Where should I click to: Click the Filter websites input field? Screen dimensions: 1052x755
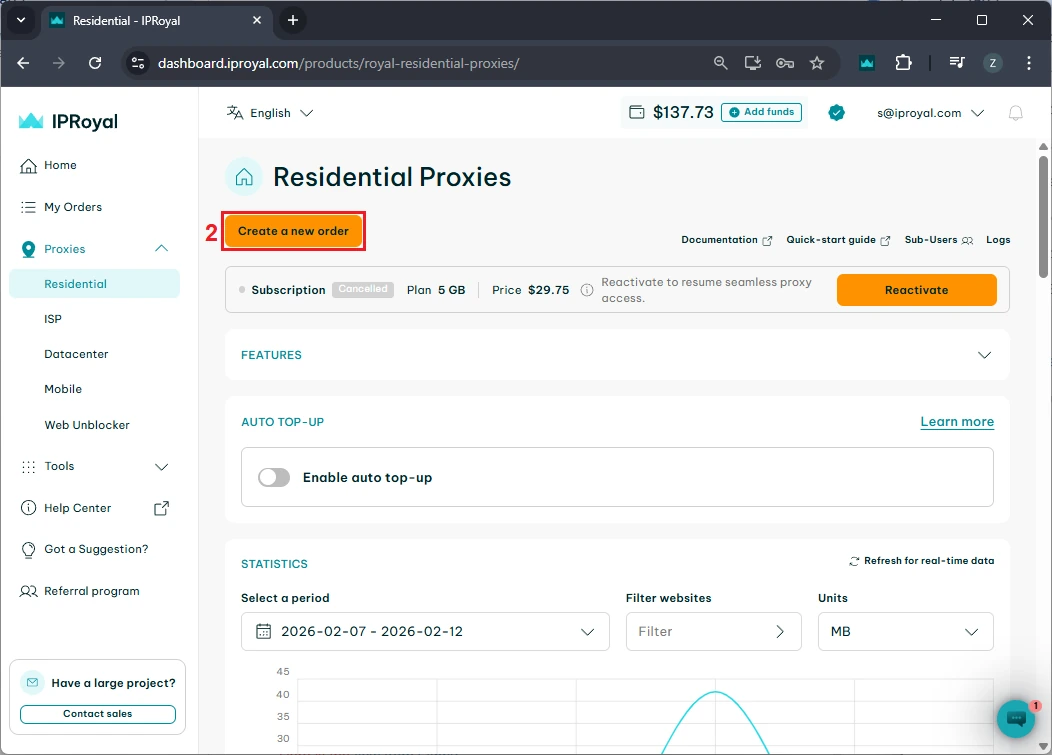(x=700, y=632)
